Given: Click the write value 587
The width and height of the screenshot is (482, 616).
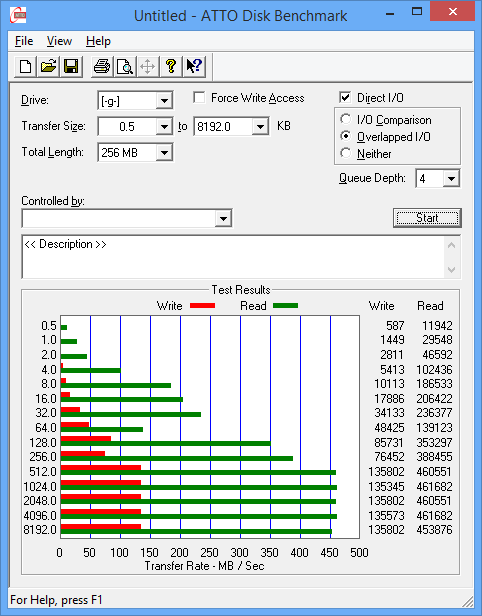Looking at the screenshot, I should (395, 326).
